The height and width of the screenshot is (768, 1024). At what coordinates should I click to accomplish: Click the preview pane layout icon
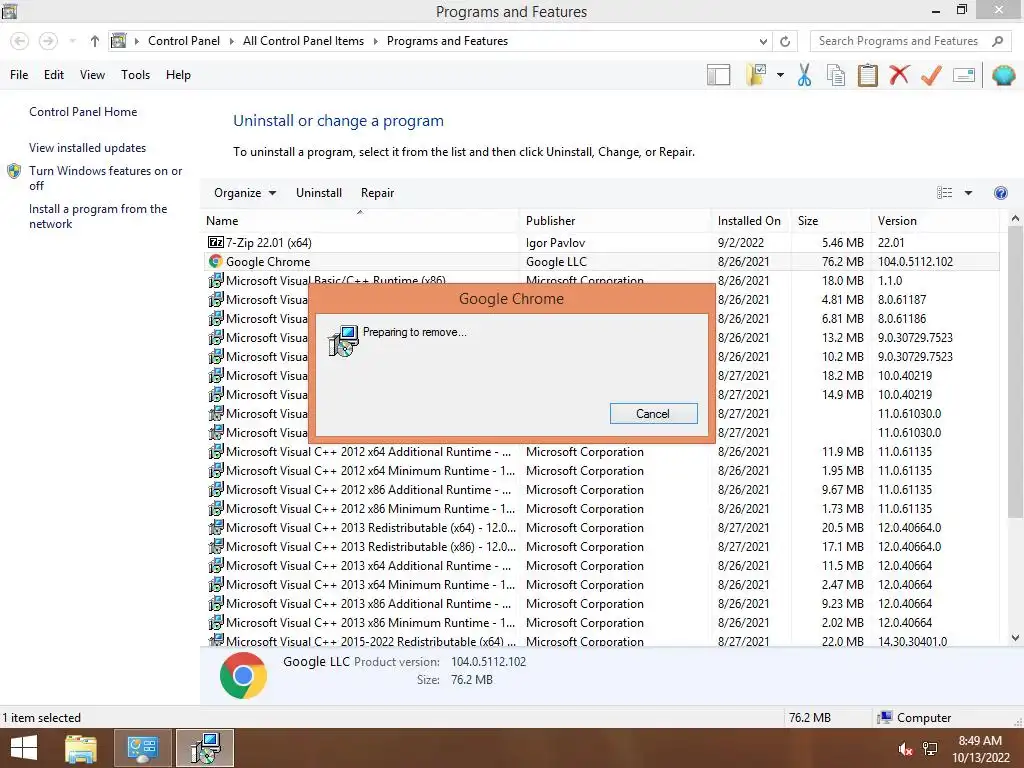[718, 75]
